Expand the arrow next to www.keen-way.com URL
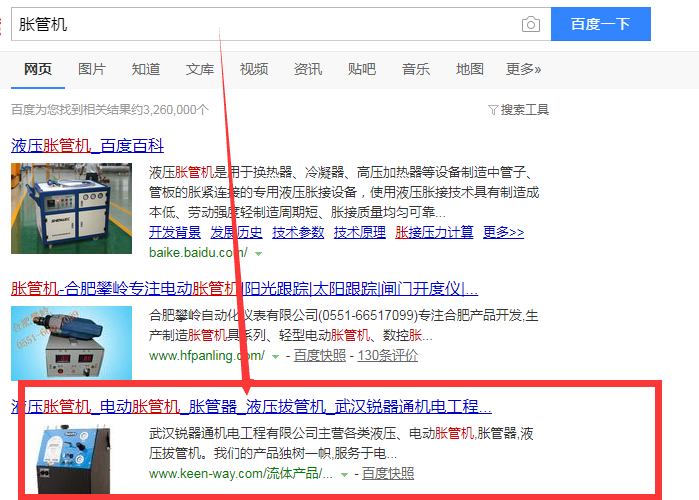The image size is (699, 500). [344, 475]
